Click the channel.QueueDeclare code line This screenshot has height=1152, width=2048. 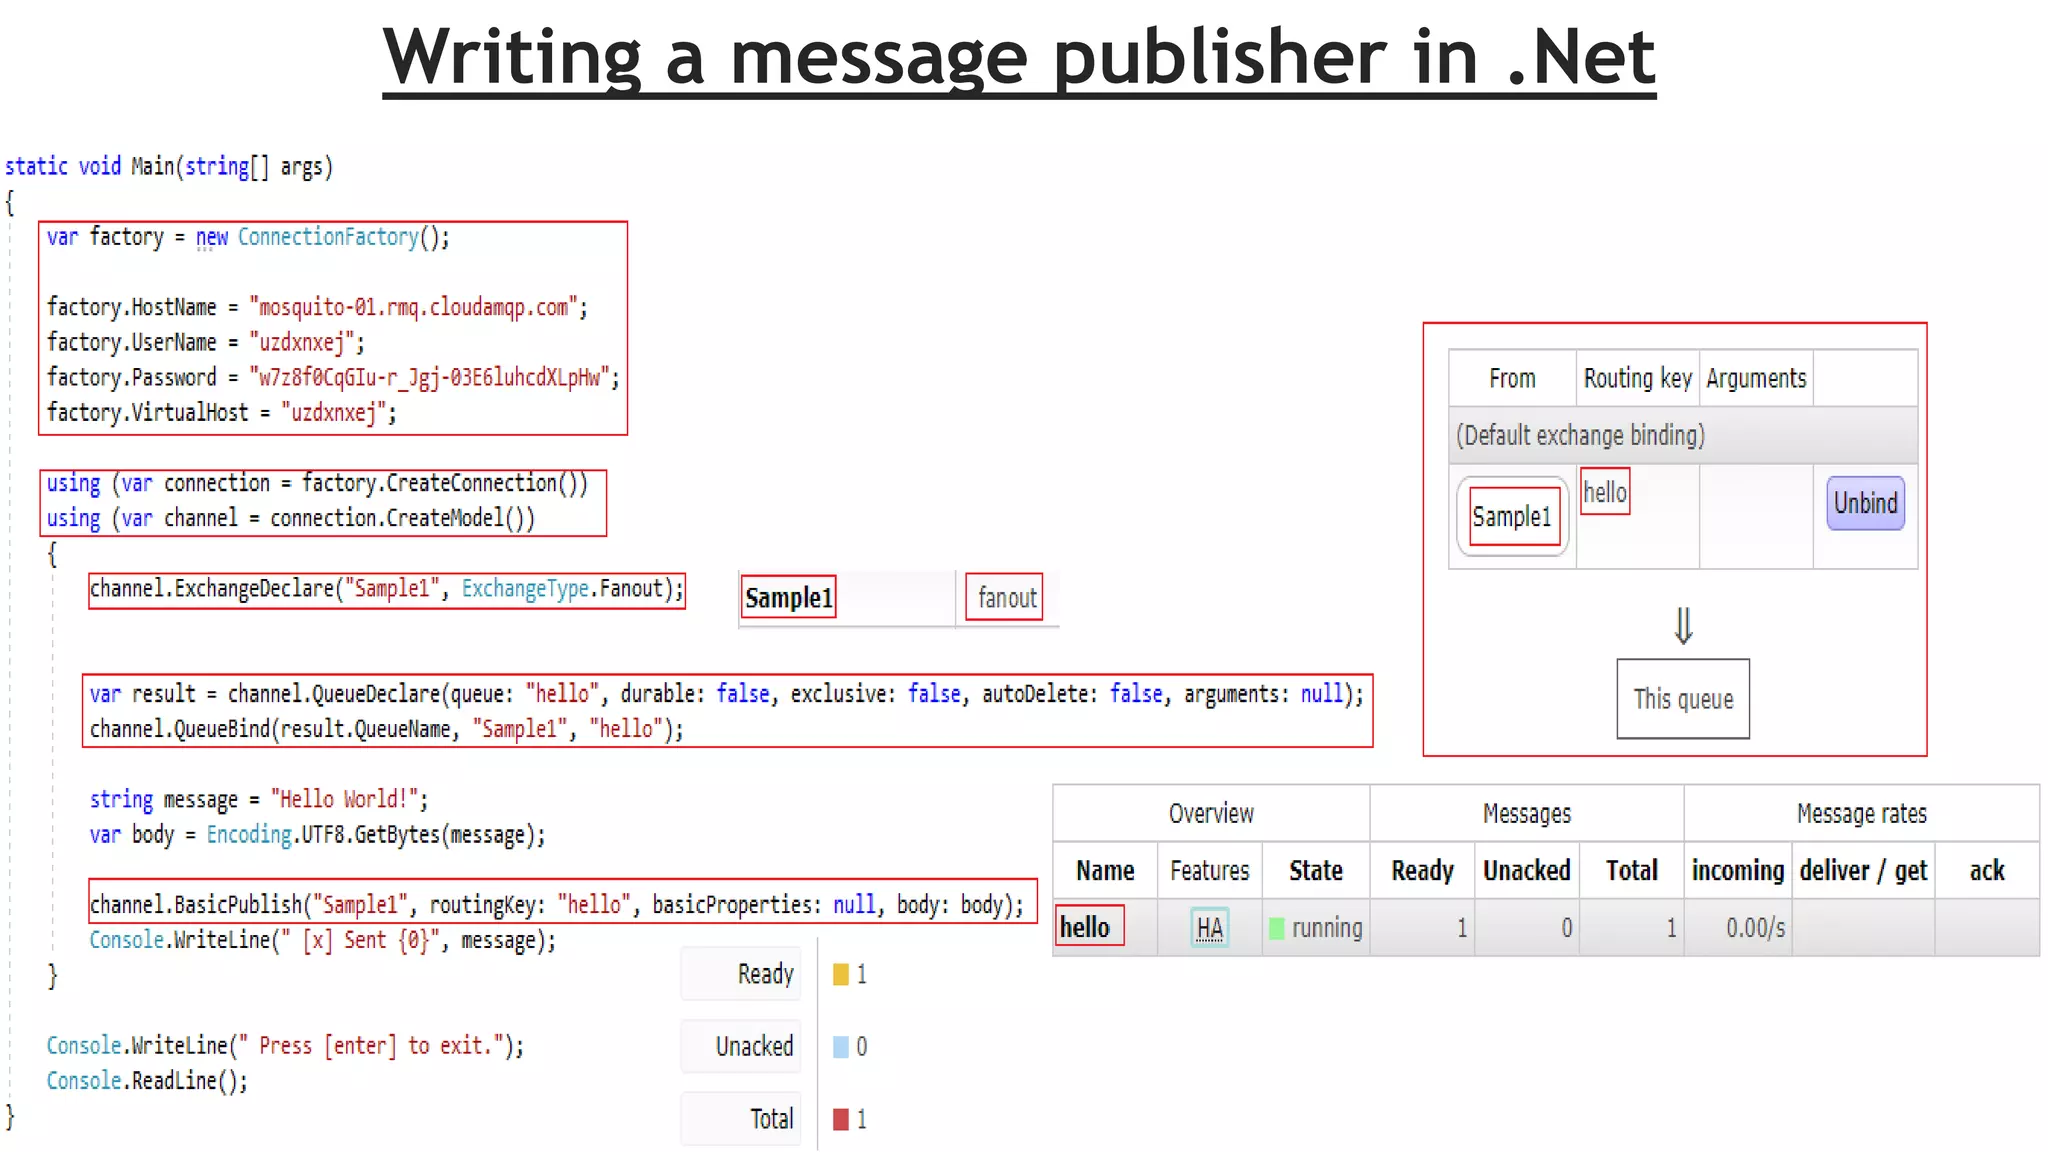click(727, 694)
